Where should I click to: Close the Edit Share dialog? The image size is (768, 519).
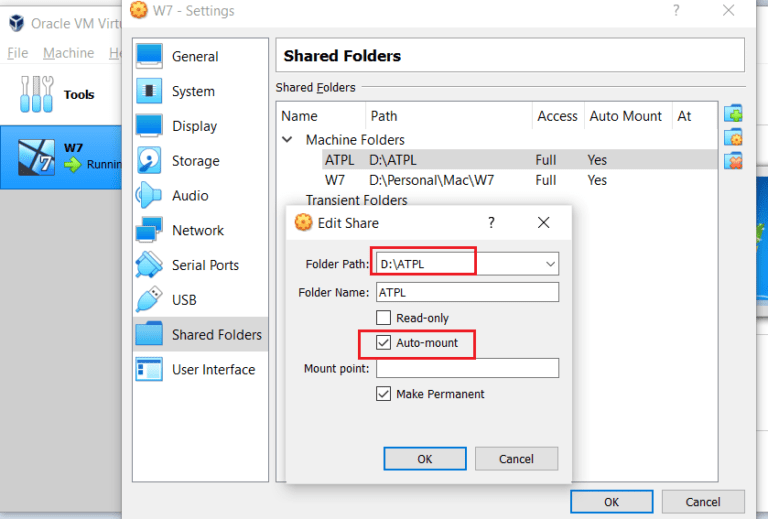[543, 223]
